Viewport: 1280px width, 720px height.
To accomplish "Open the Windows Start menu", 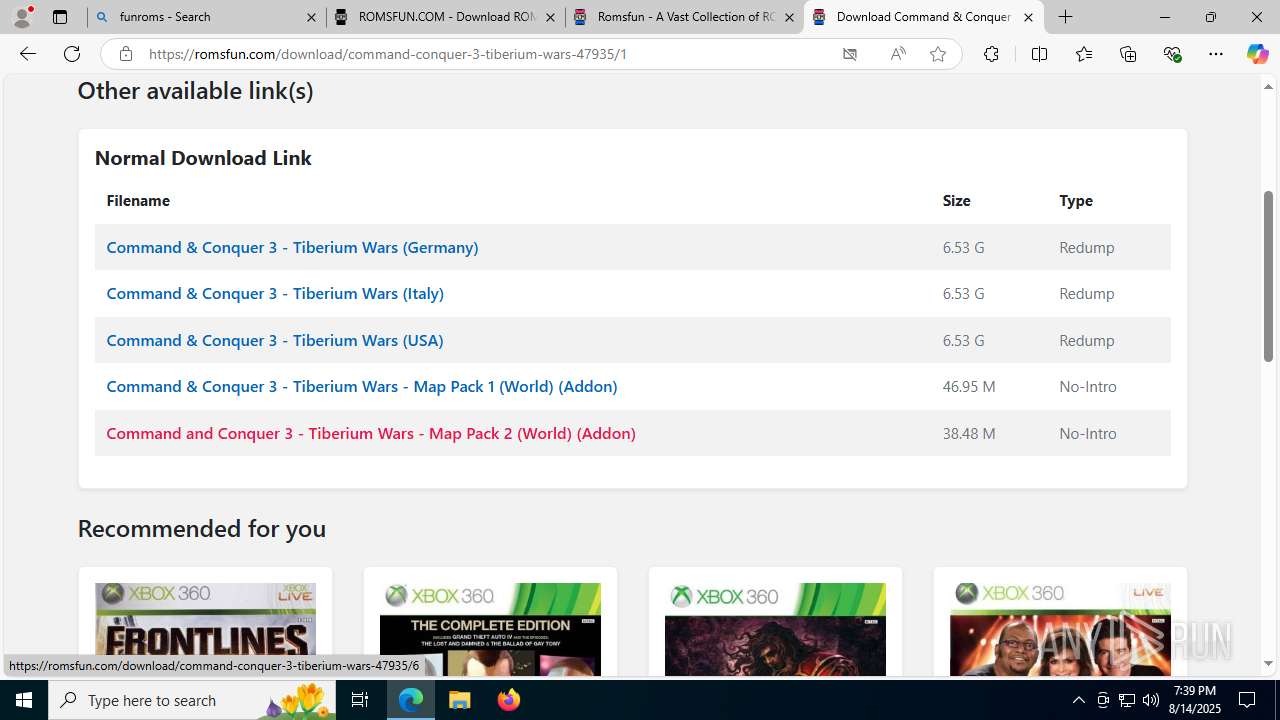I will [x=24, y=700].
